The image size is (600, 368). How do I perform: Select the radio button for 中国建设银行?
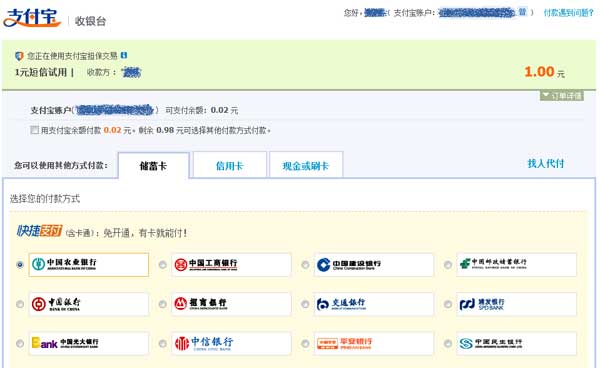tap(305, 265)
